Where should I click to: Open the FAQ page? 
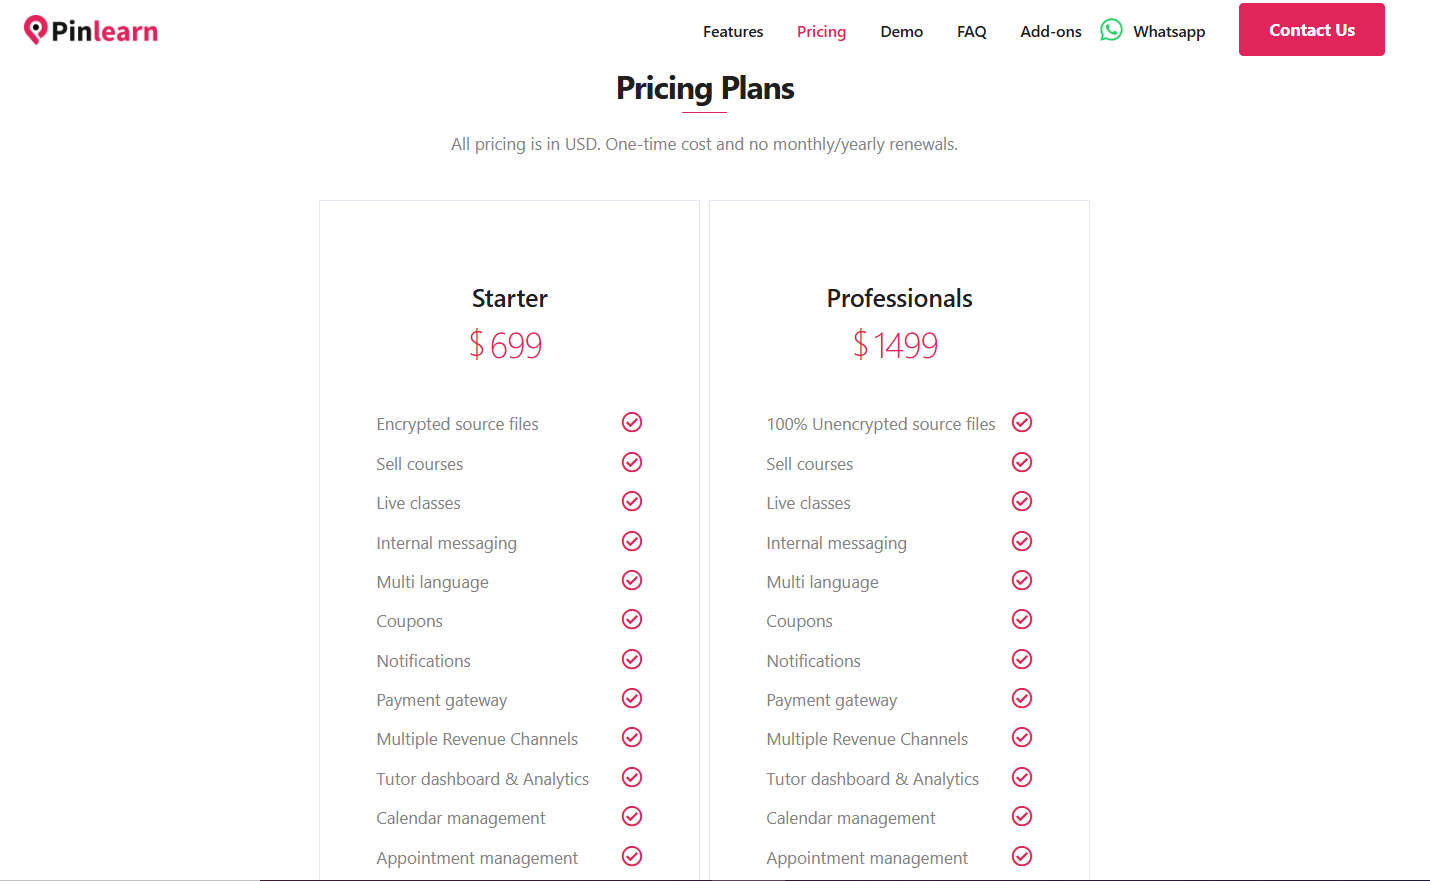971,31
